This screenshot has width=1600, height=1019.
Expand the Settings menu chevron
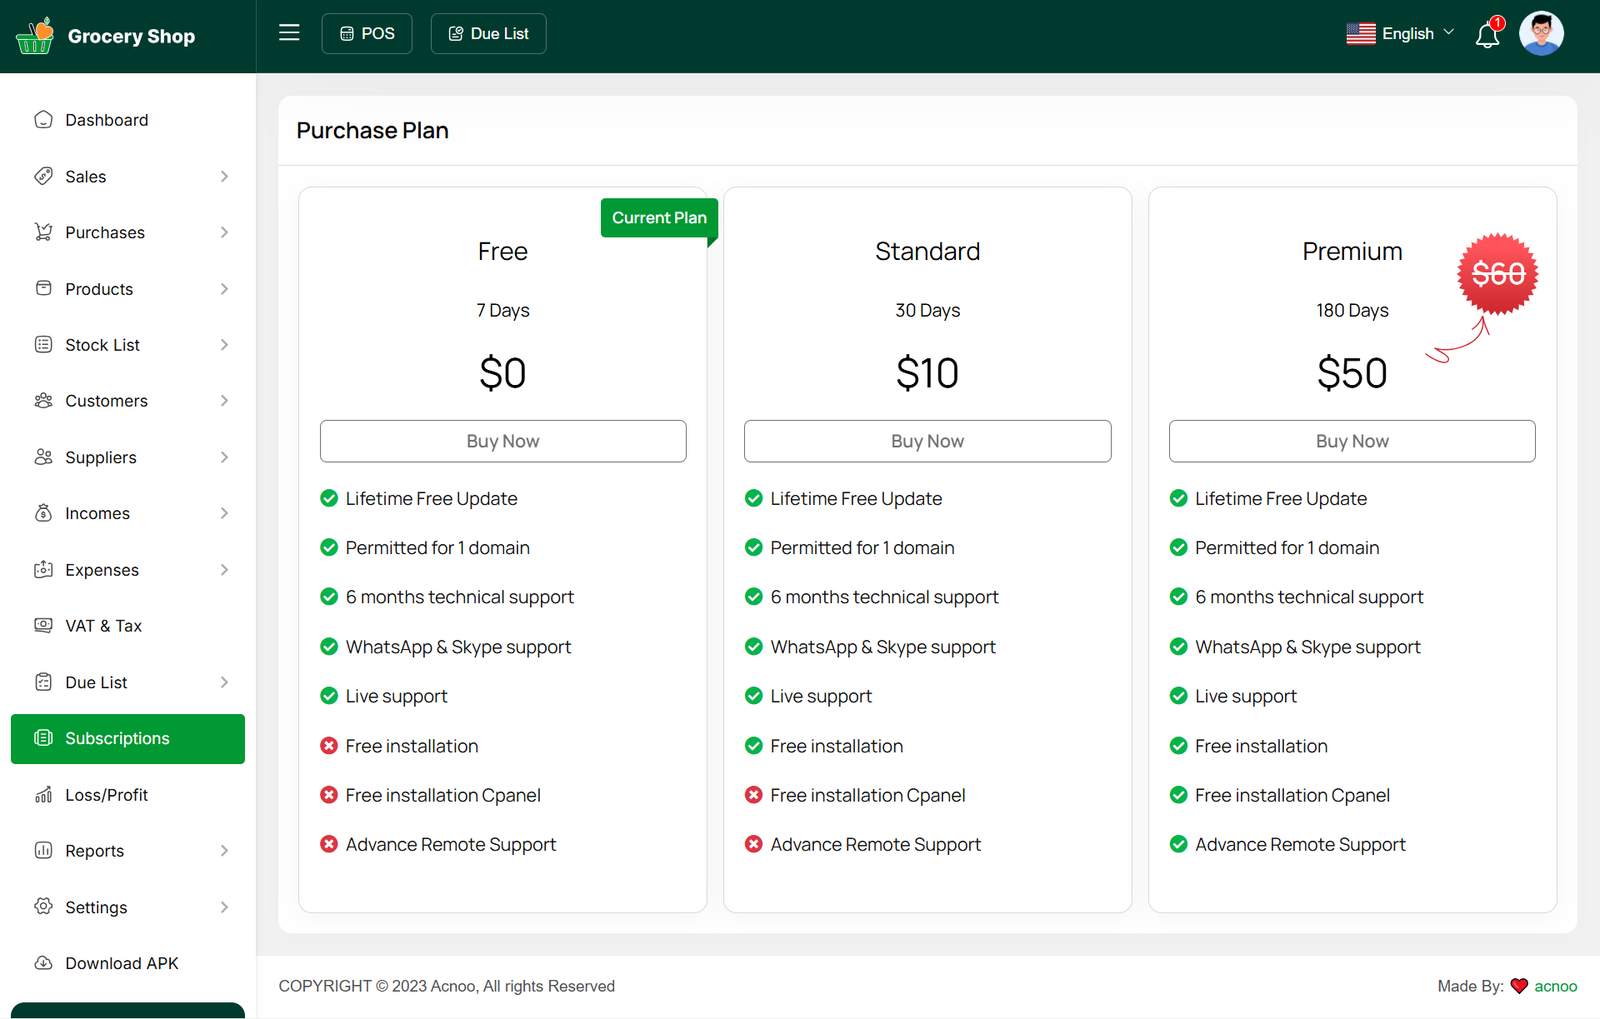[x=224, y=907]
